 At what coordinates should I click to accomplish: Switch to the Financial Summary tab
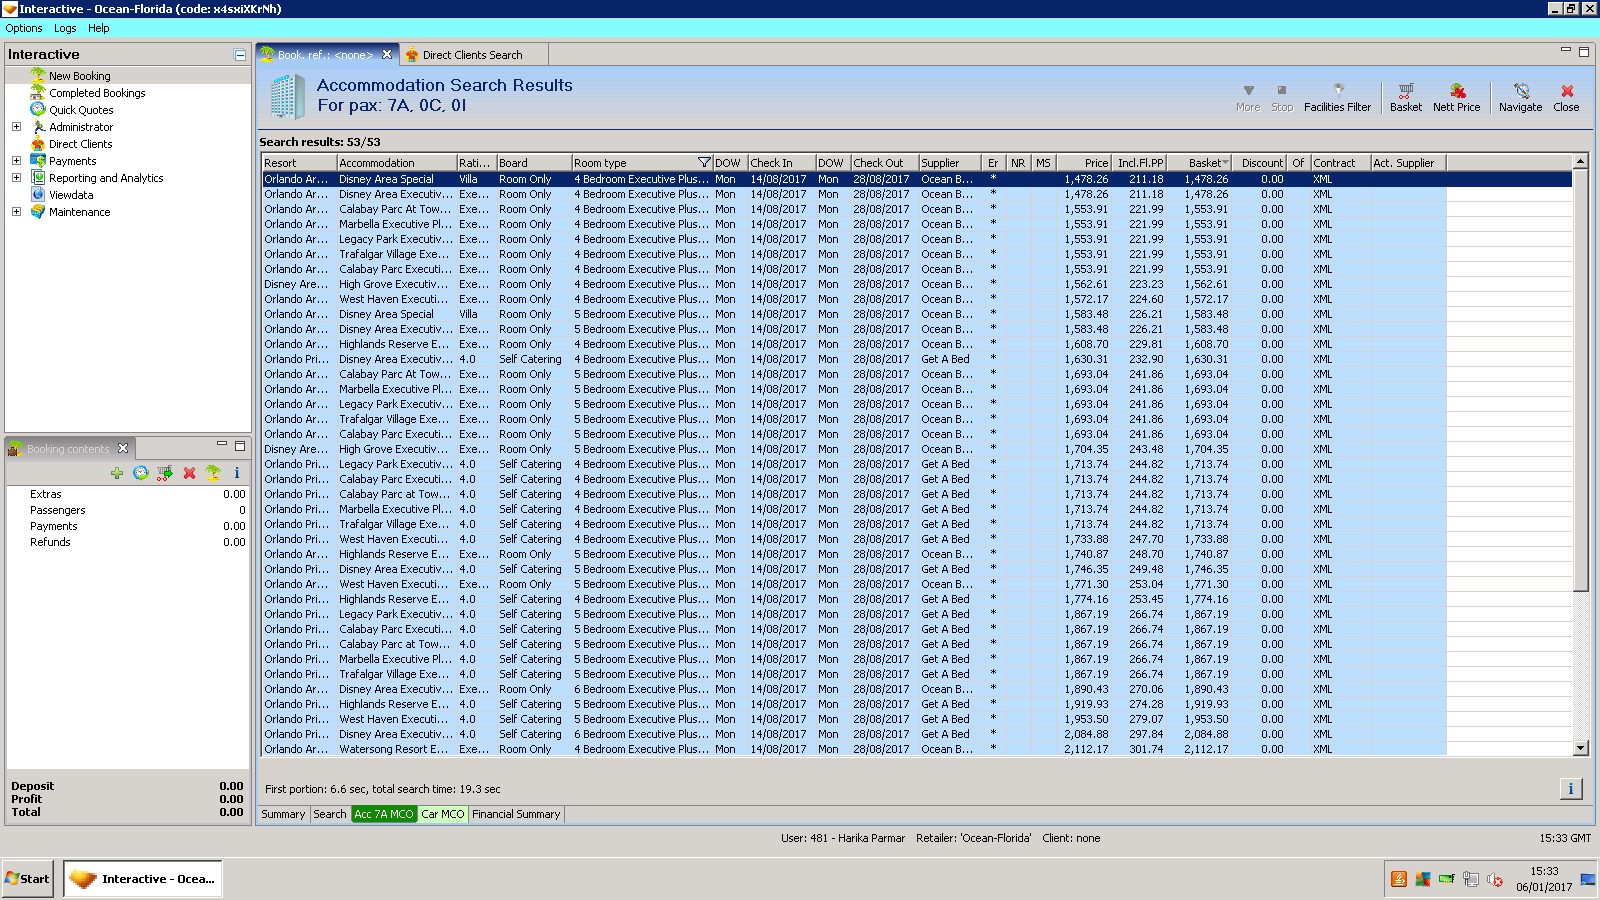coord(516,814)
